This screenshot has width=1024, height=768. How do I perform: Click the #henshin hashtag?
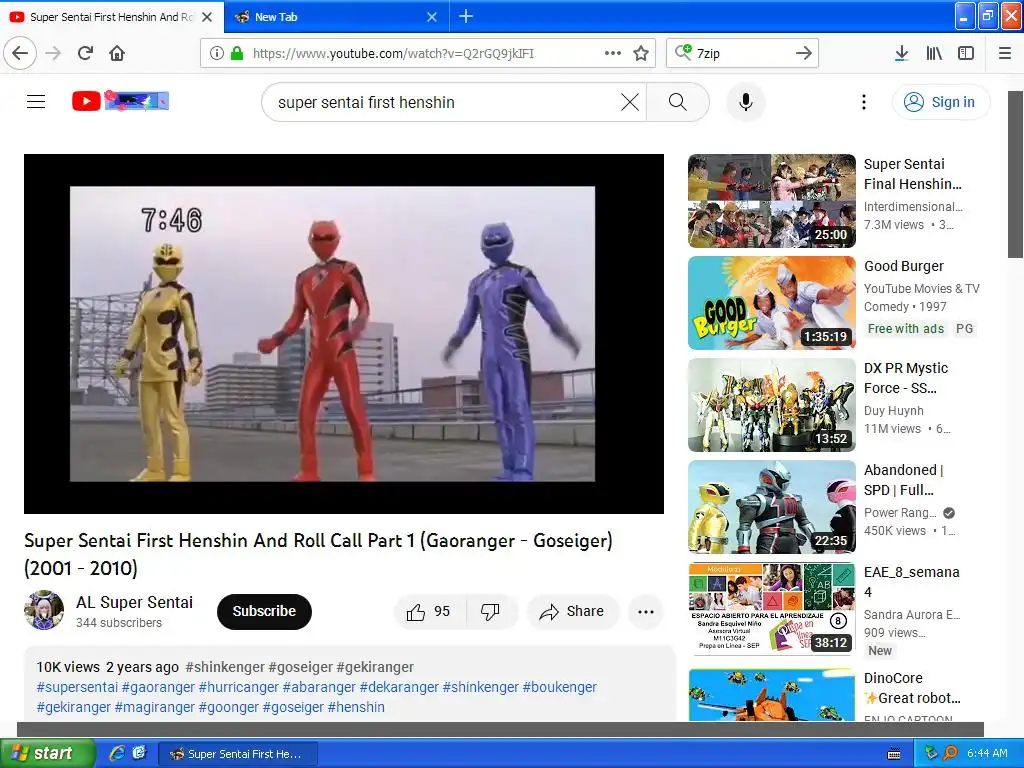(356, 707)
